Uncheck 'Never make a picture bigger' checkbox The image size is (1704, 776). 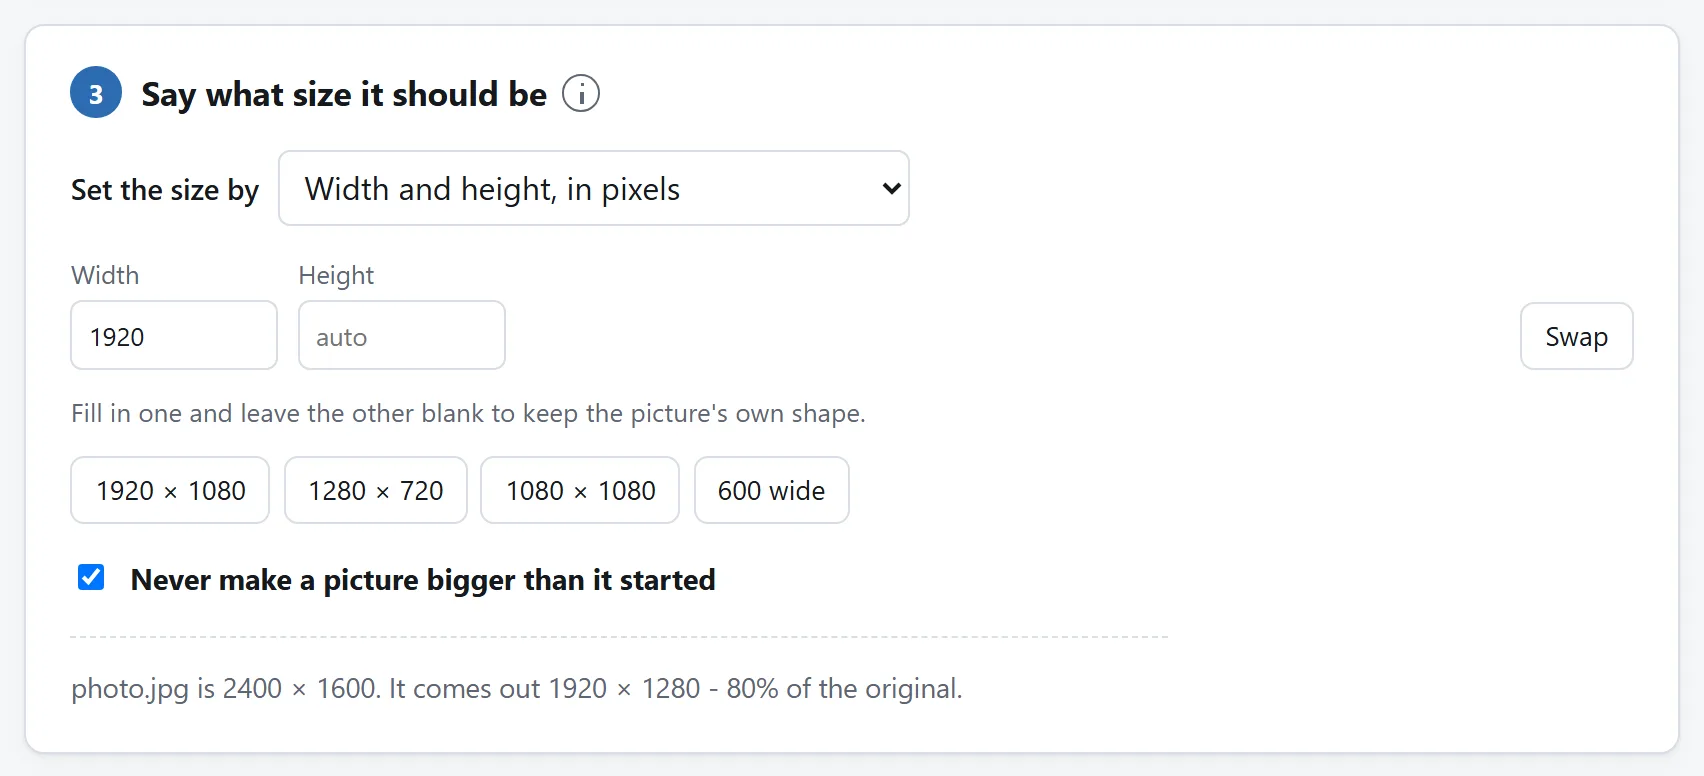tap(91, 577)
